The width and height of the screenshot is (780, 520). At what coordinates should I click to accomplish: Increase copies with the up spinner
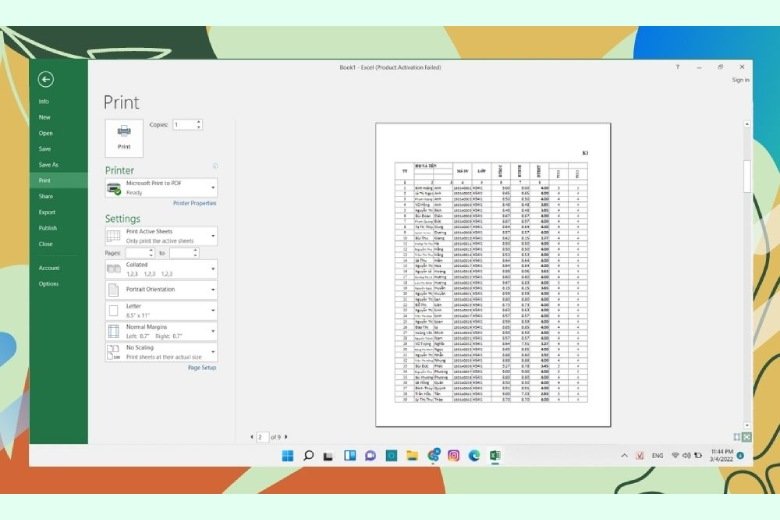point(199,122)
